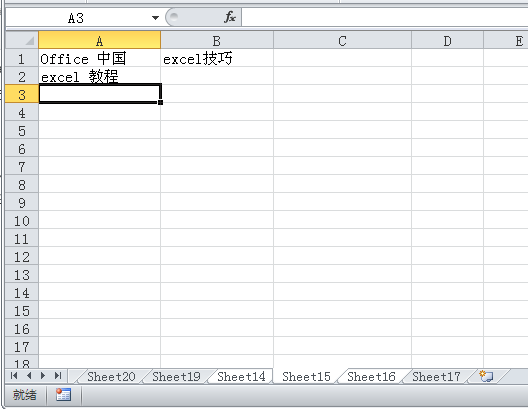This screenshot has height=409, width=528.
Task: Select column A header
Action: click(99, 40)
